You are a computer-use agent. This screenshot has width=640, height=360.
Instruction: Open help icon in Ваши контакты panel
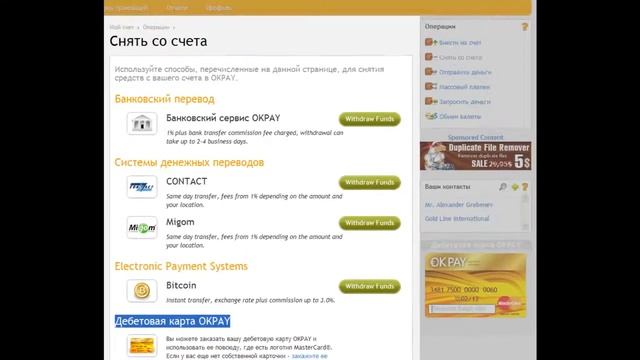(525, 187)
